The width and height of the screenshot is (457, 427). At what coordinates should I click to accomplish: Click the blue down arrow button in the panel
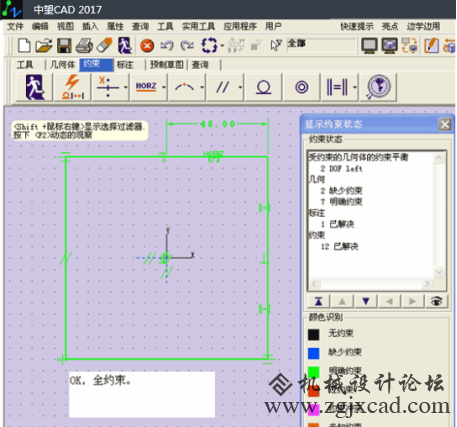(366, 301)
